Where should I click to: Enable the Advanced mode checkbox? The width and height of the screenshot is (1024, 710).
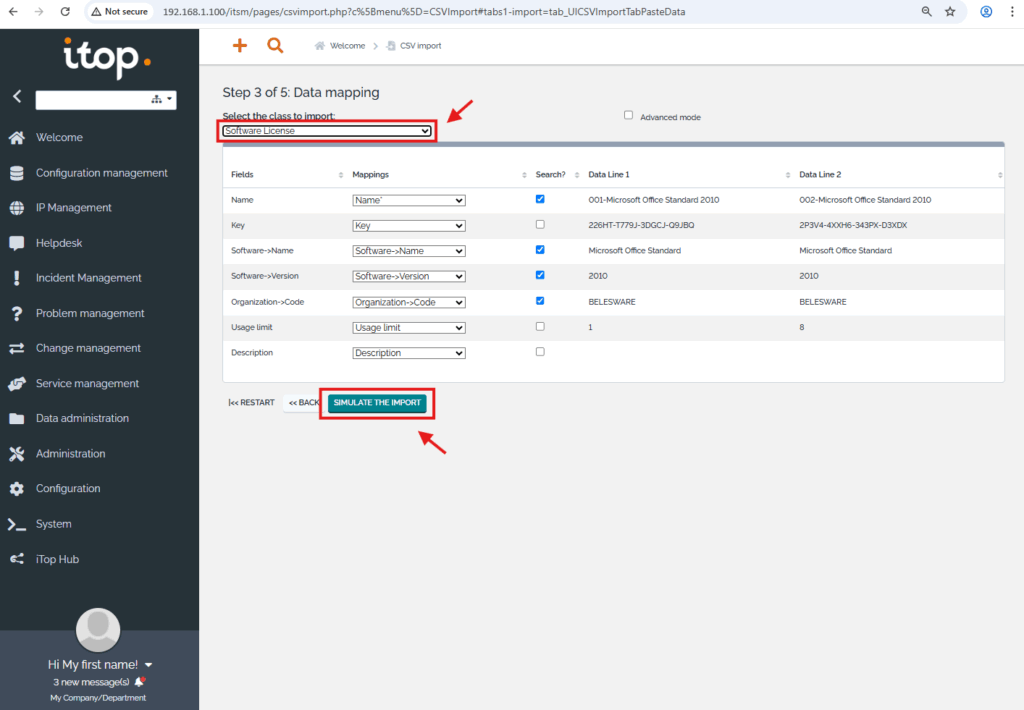pos(629,116)
